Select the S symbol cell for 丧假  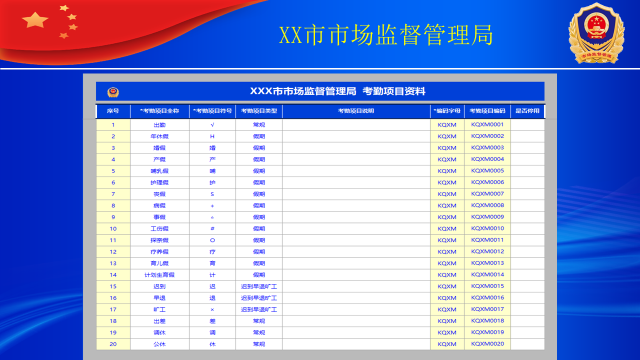[x=212, y=194]
